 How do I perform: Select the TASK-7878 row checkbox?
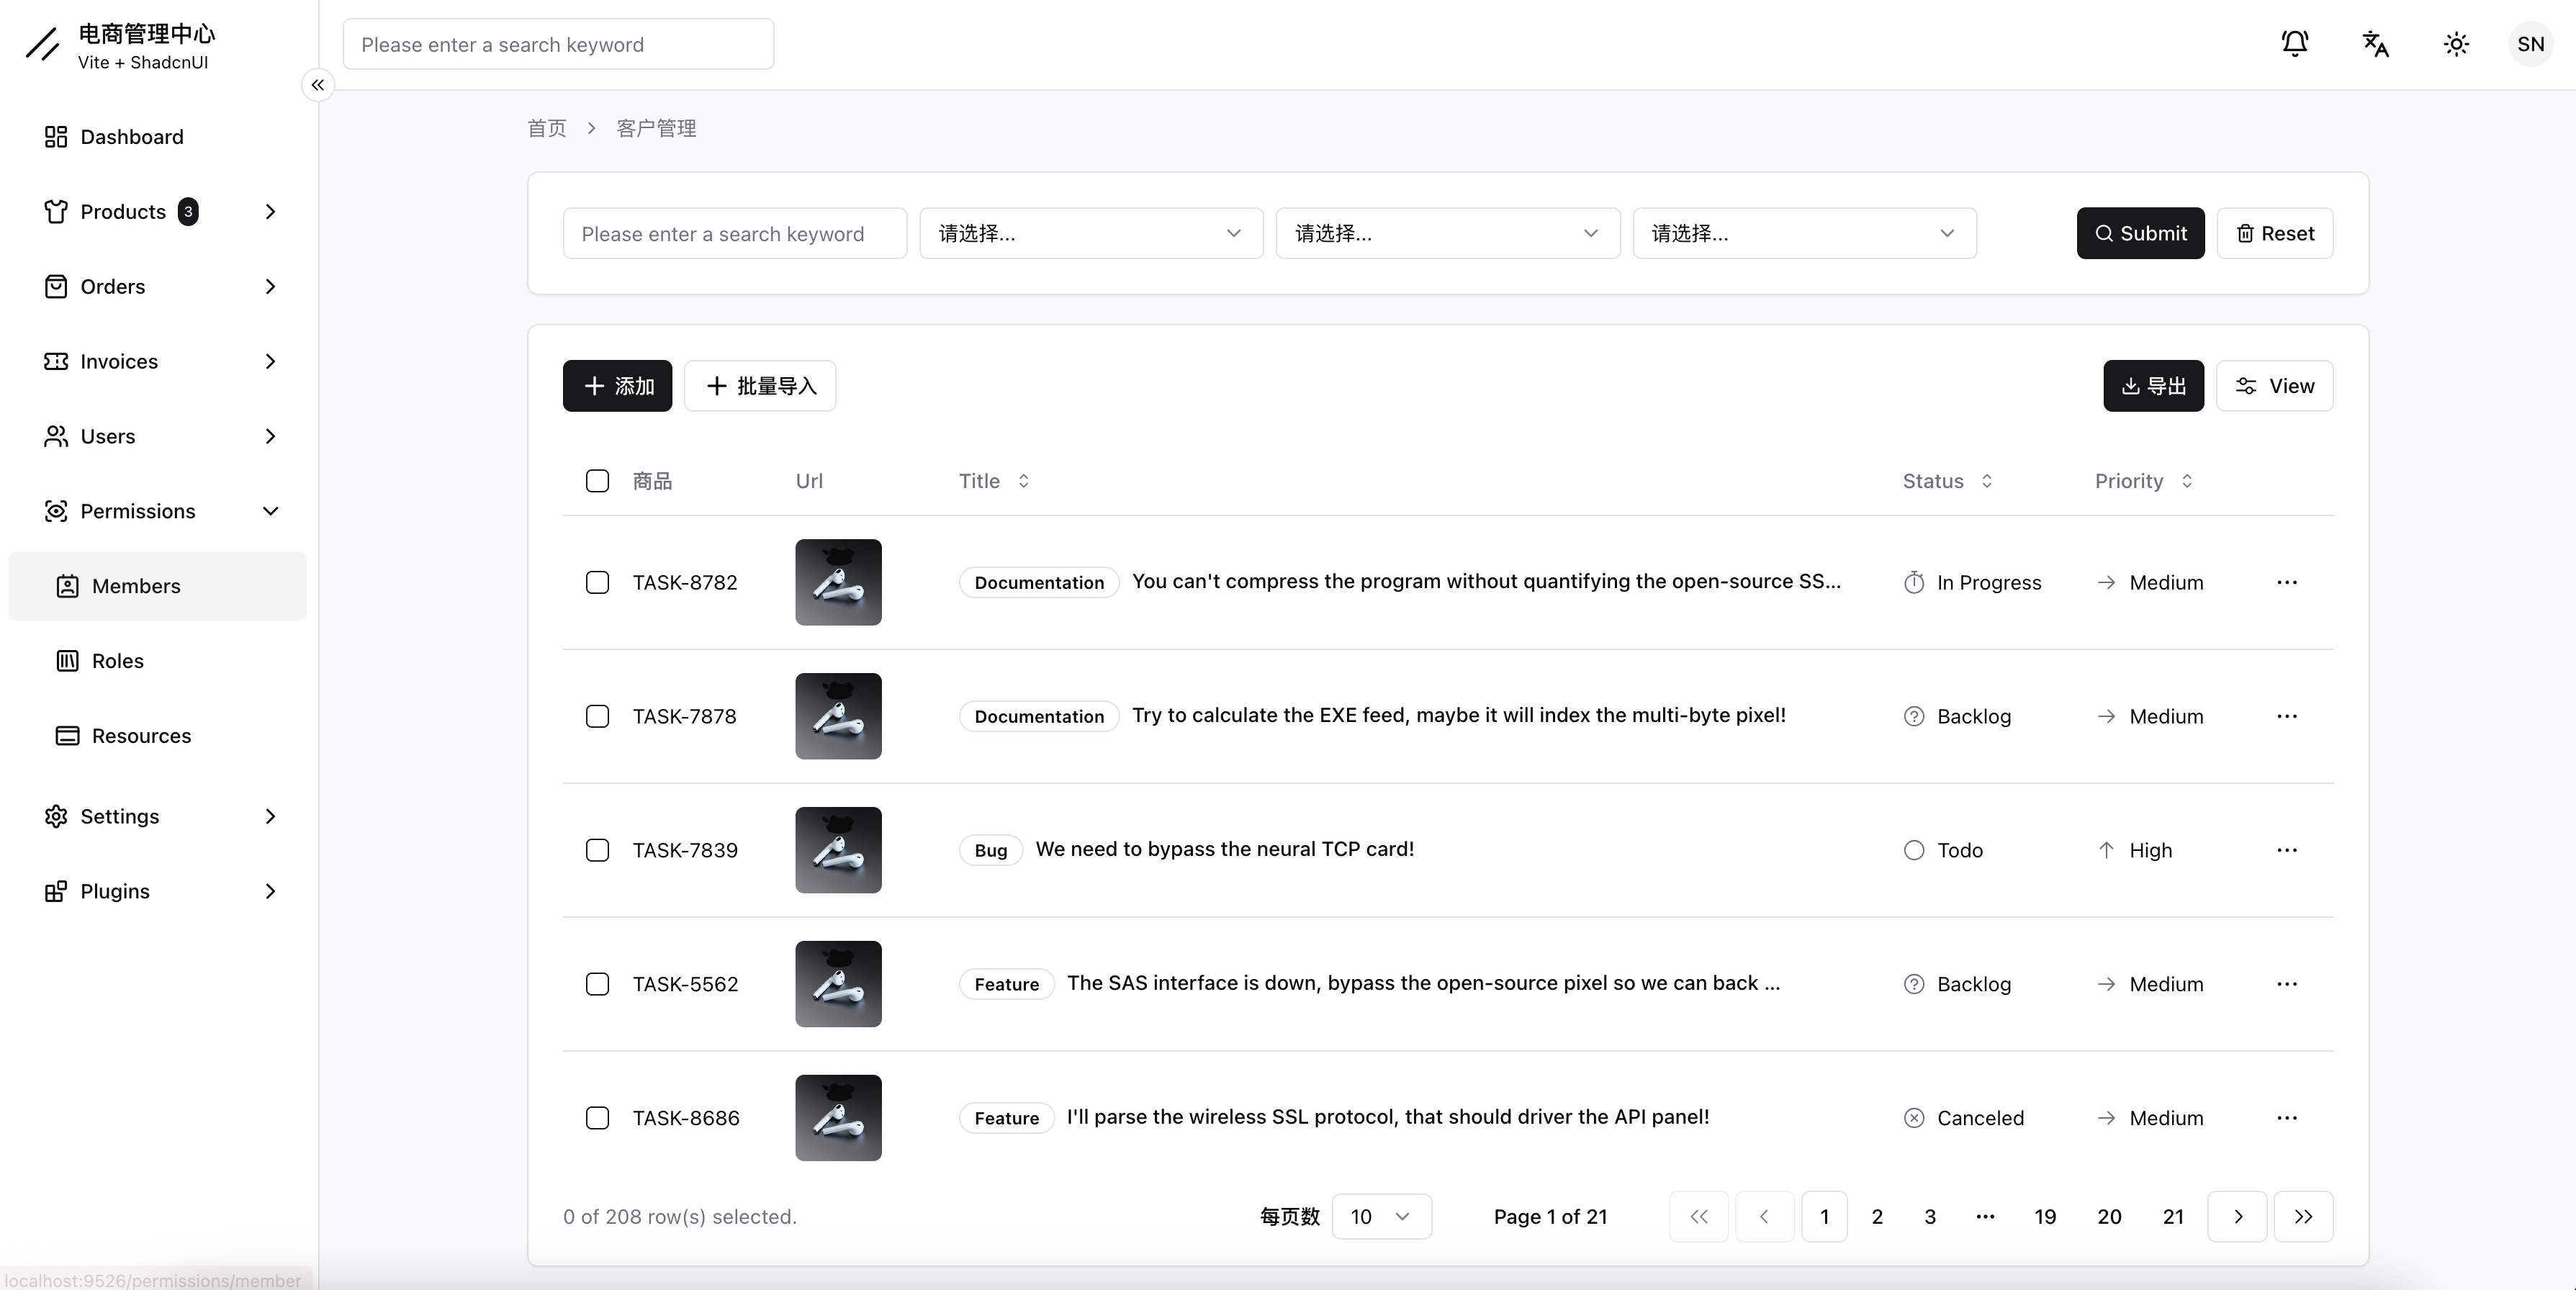[x=597, y=716]
